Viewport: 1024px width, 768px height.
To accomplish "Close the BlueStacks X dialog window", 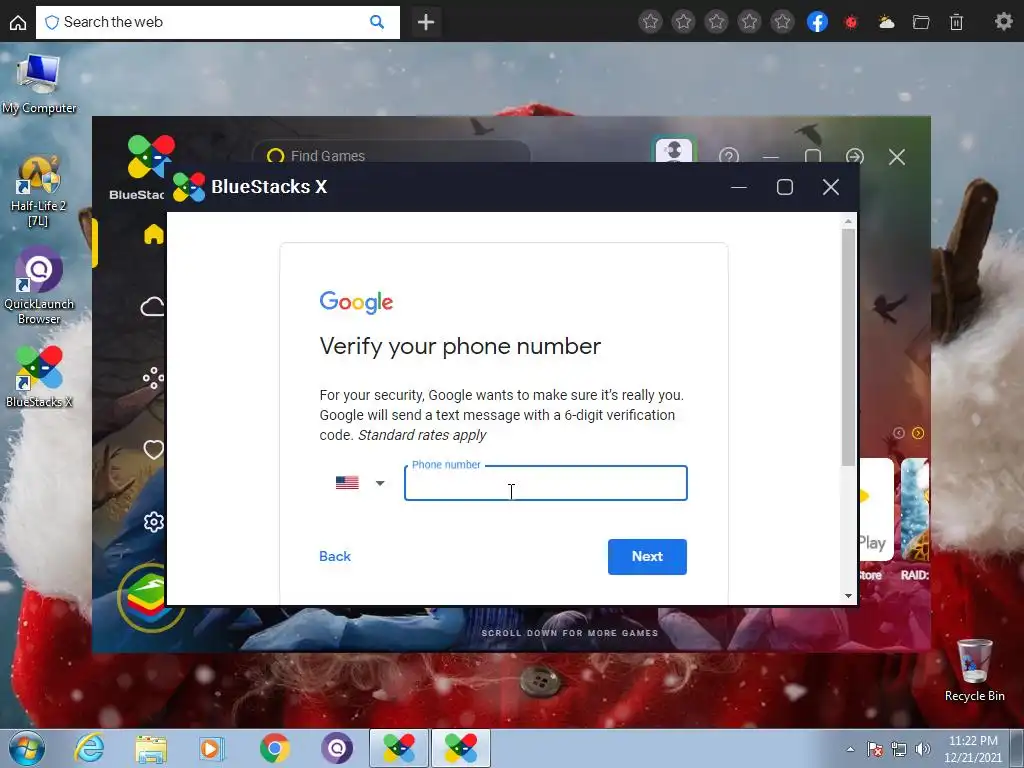I will click(831, 187).
